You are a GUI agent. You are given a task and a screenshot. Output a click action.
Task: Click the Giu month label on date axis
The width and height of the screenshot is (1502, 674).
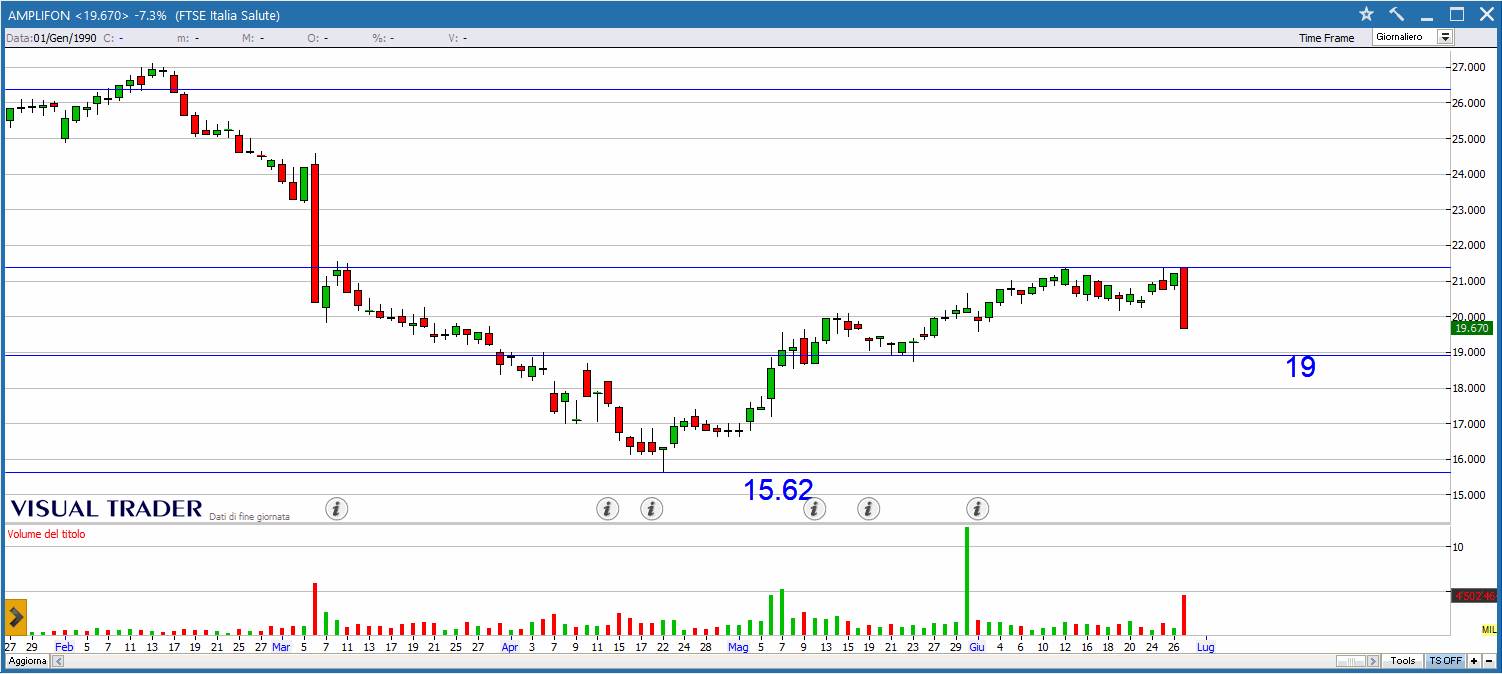coord(976,647)
